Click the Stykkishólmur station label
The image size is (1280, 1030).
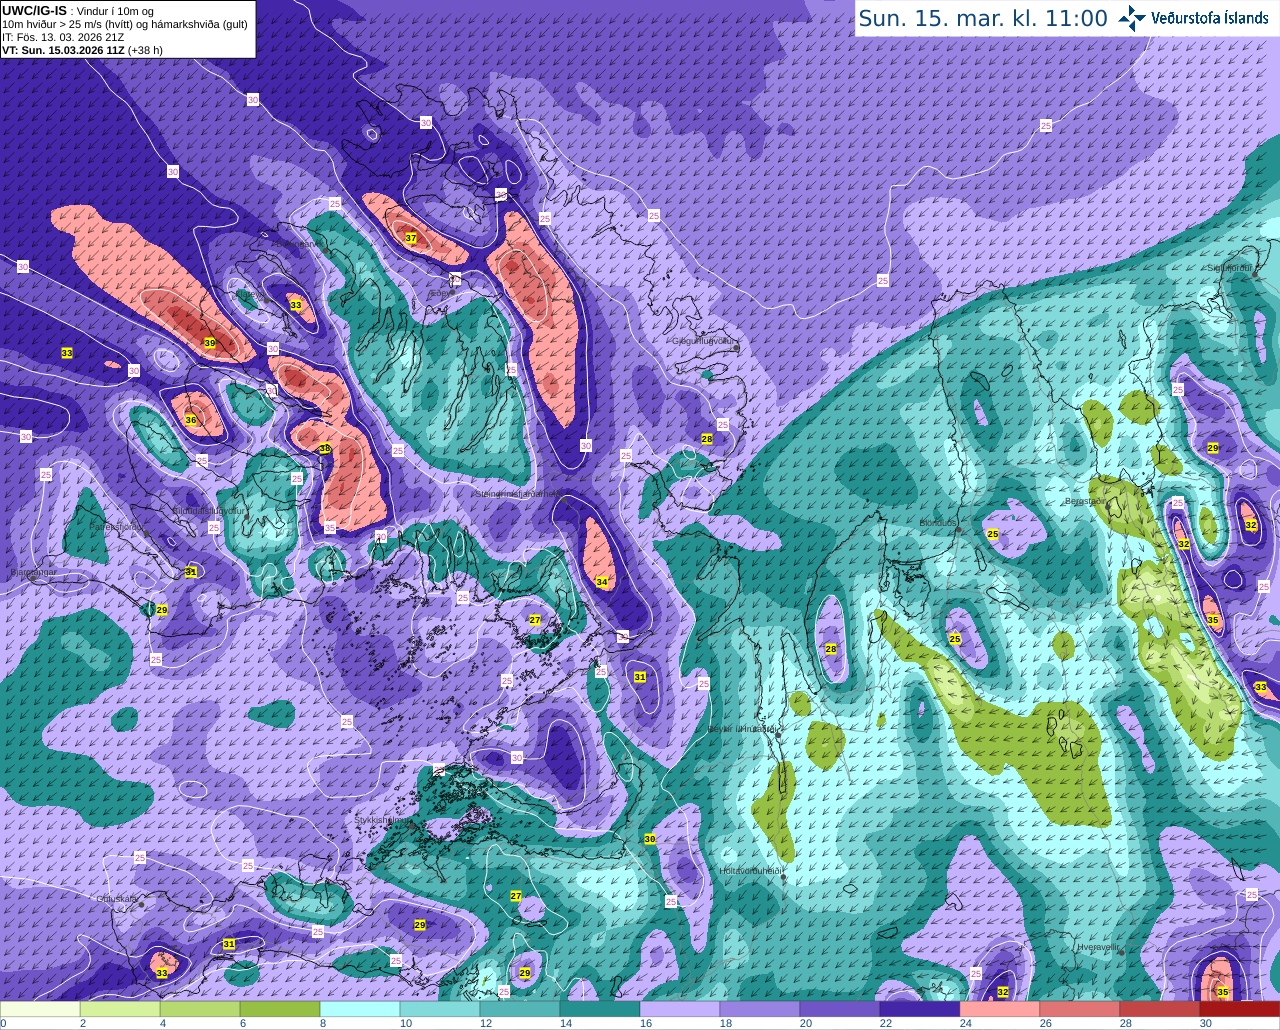[x=381, y=820]
